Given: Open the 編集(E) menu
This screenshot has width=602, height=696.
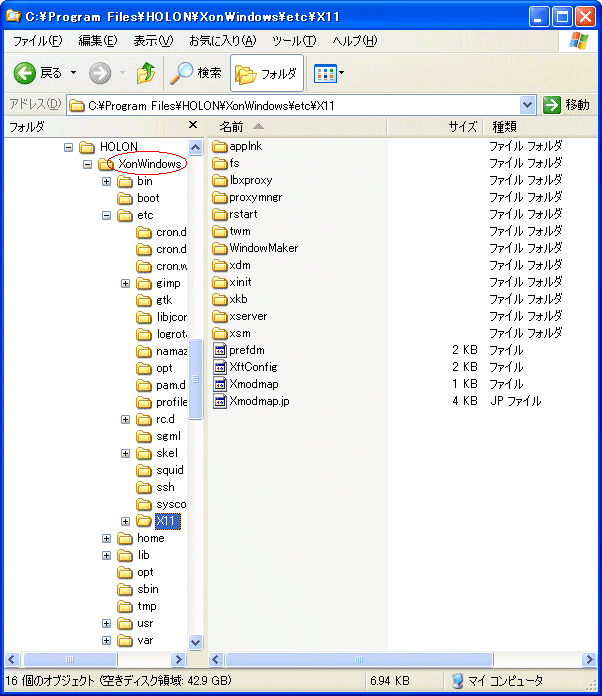Looking at the screenshot, I should pyautogui.click(x=98, y=41).
